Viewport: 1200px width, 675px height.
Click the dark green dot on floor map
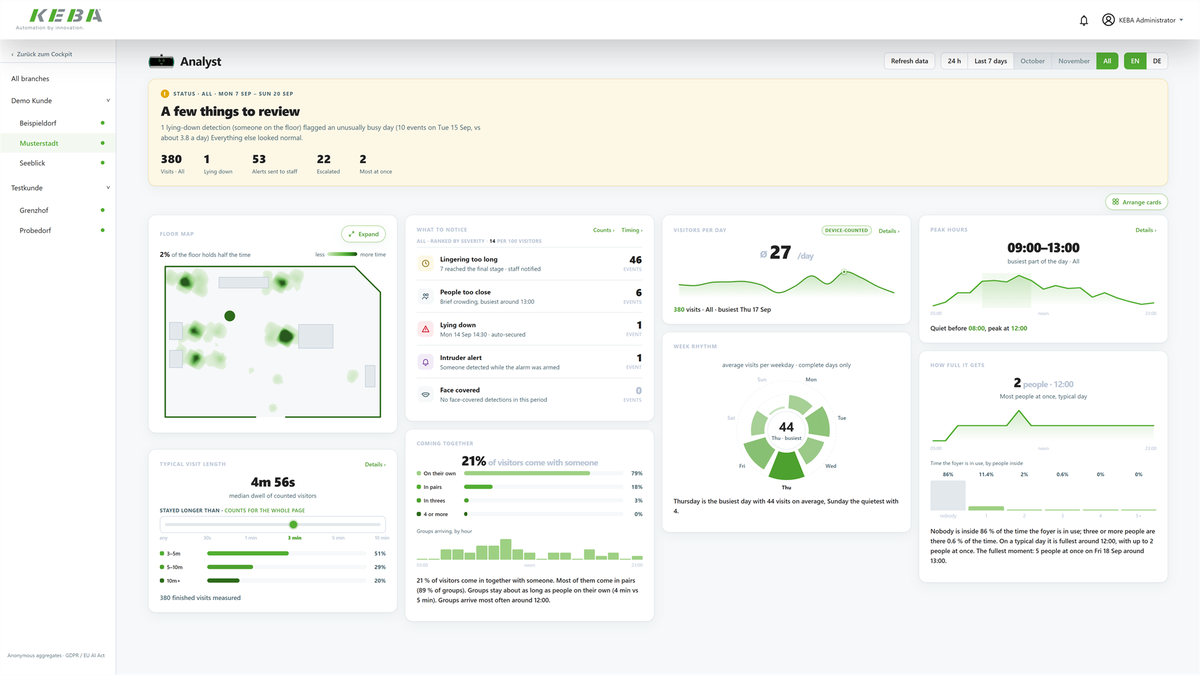coord(230,316)
